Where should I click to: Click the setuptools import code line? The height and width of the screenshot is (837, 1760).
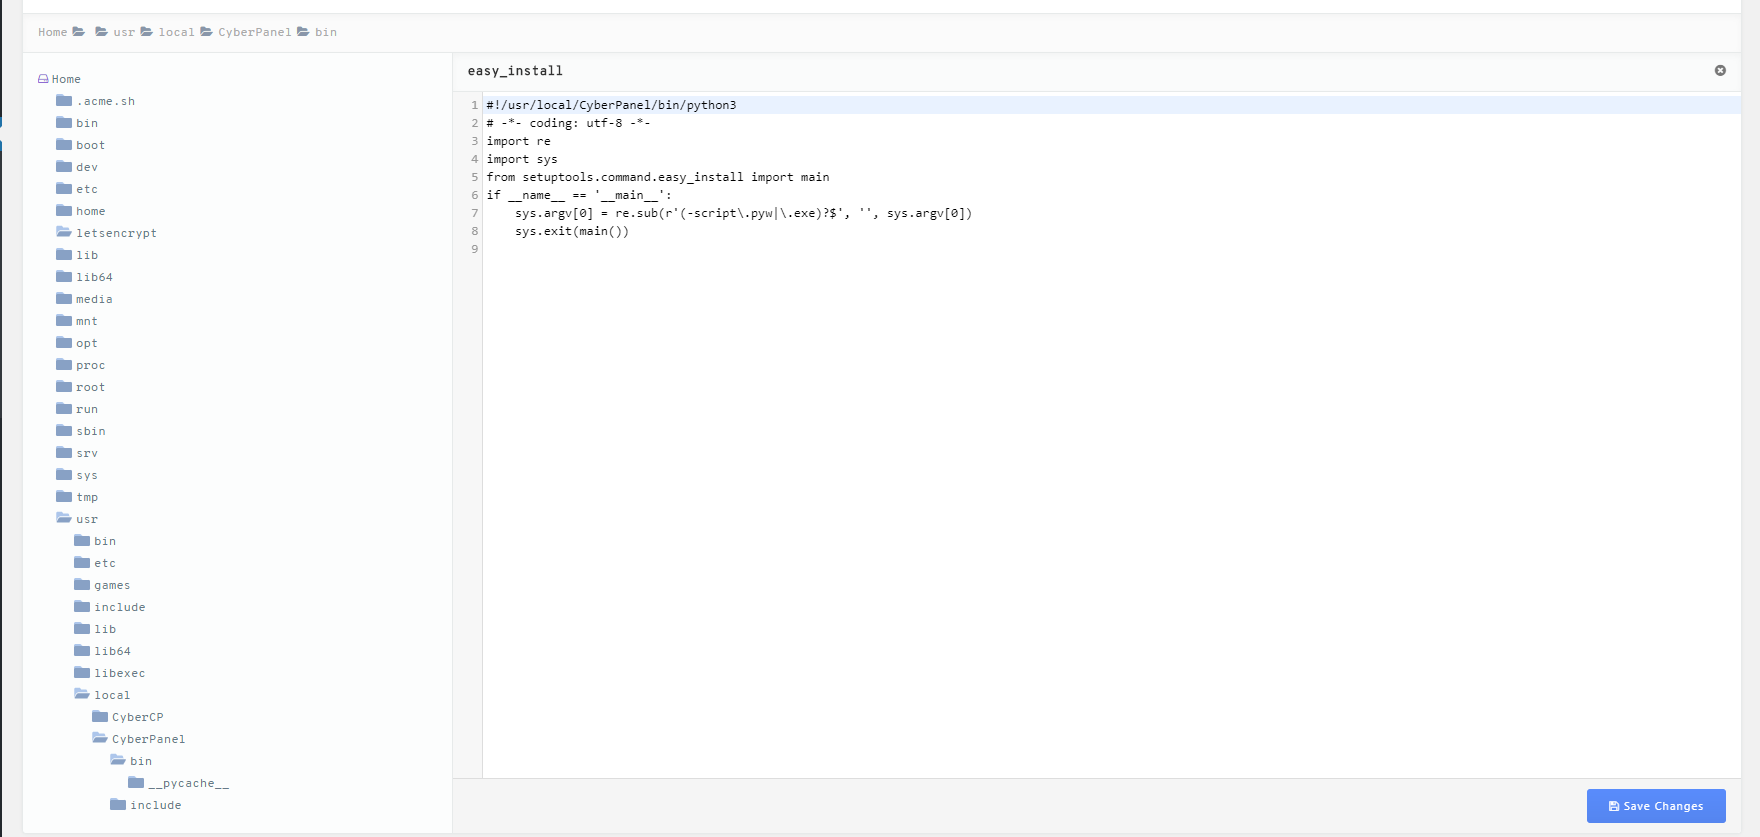point(658,177)
